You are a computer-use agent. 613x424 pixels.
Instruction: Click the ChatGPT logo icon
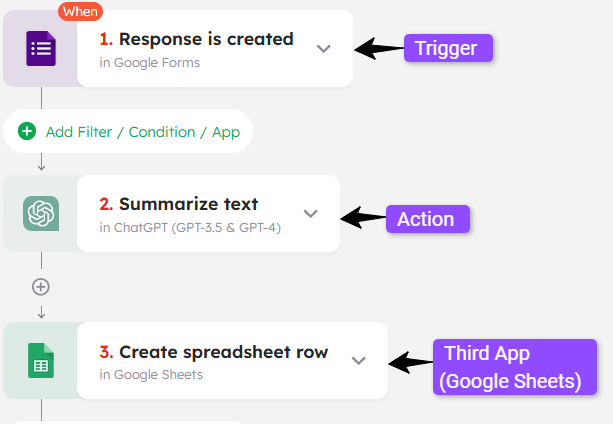pyautogui.click(x=41, y=213)
